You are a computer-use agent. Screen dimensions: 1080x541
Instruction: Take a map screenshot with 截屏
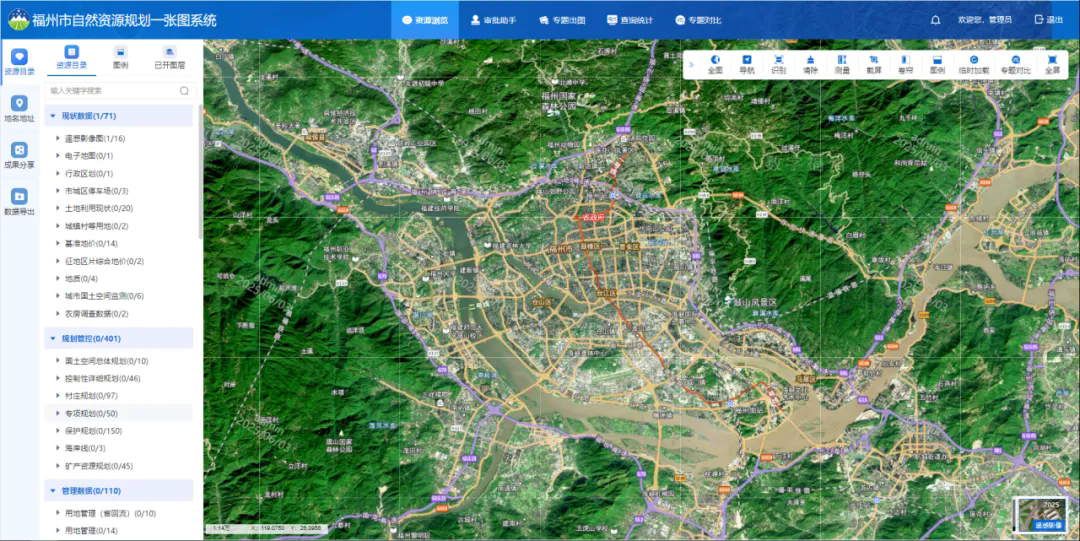[x=874, y=64]
